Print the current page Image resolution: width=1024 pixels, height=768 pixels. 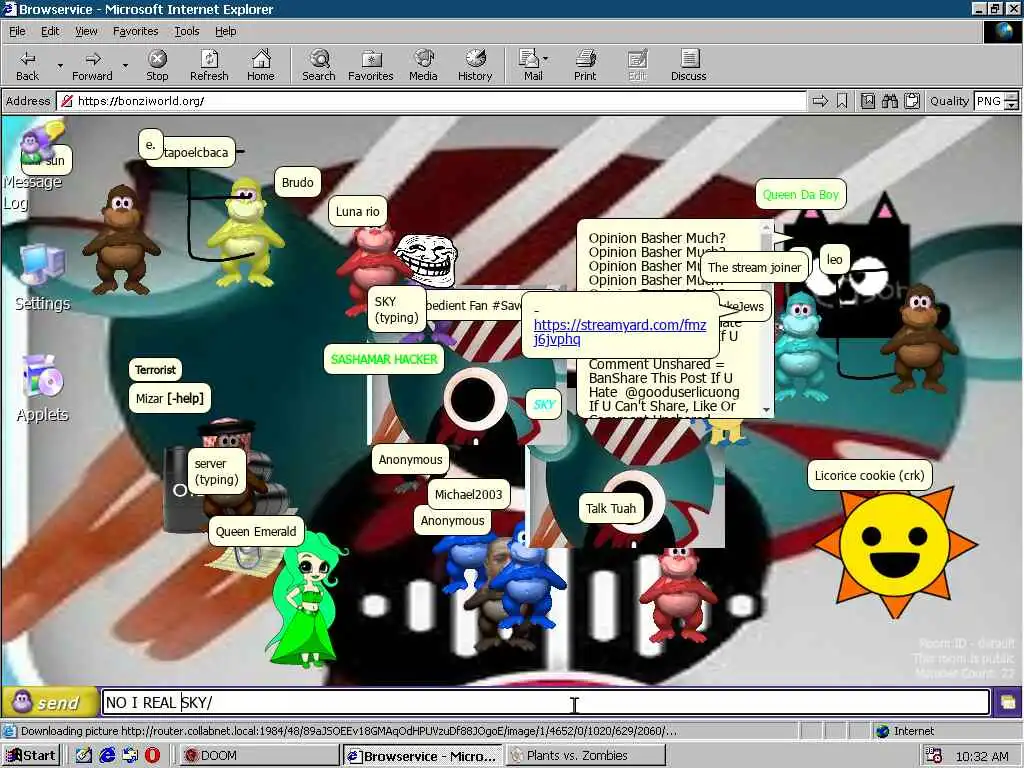585,65
